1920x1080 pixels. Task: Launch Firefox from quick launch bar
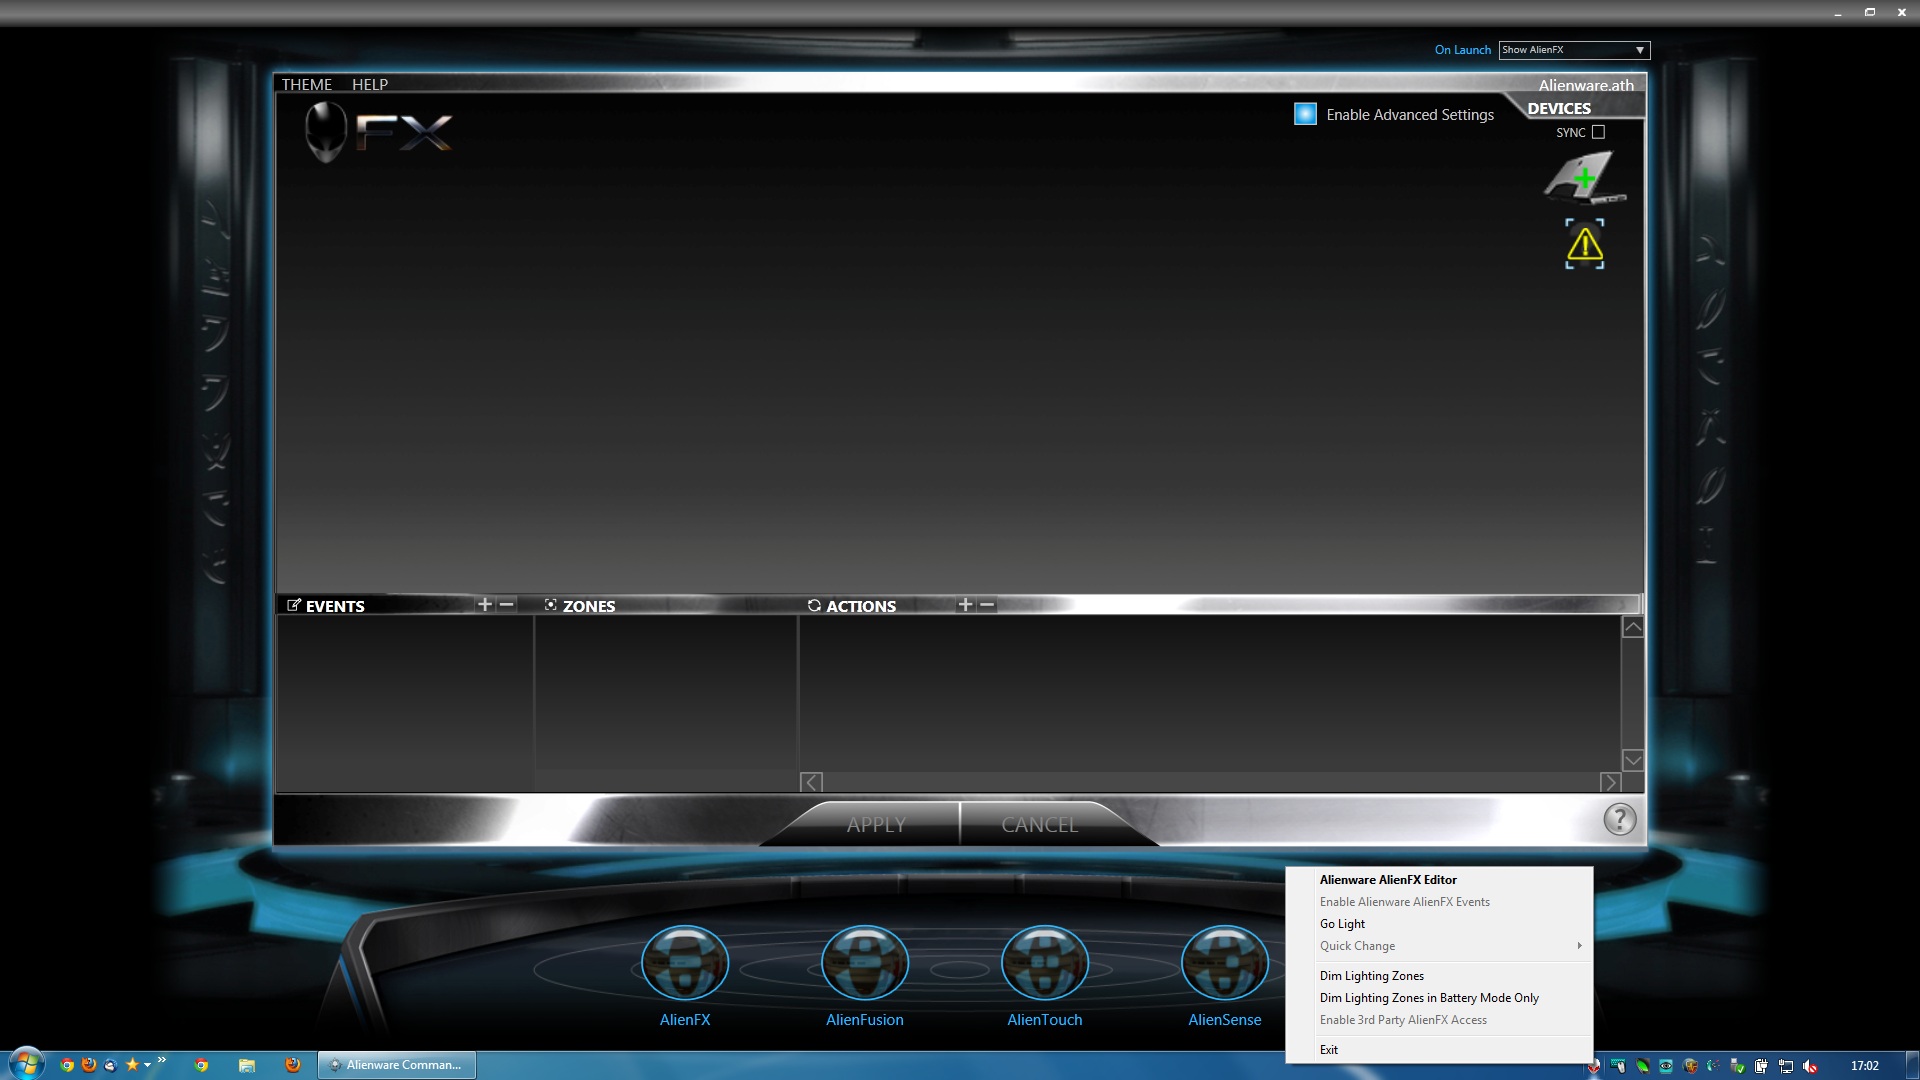tap(89, 1064)
